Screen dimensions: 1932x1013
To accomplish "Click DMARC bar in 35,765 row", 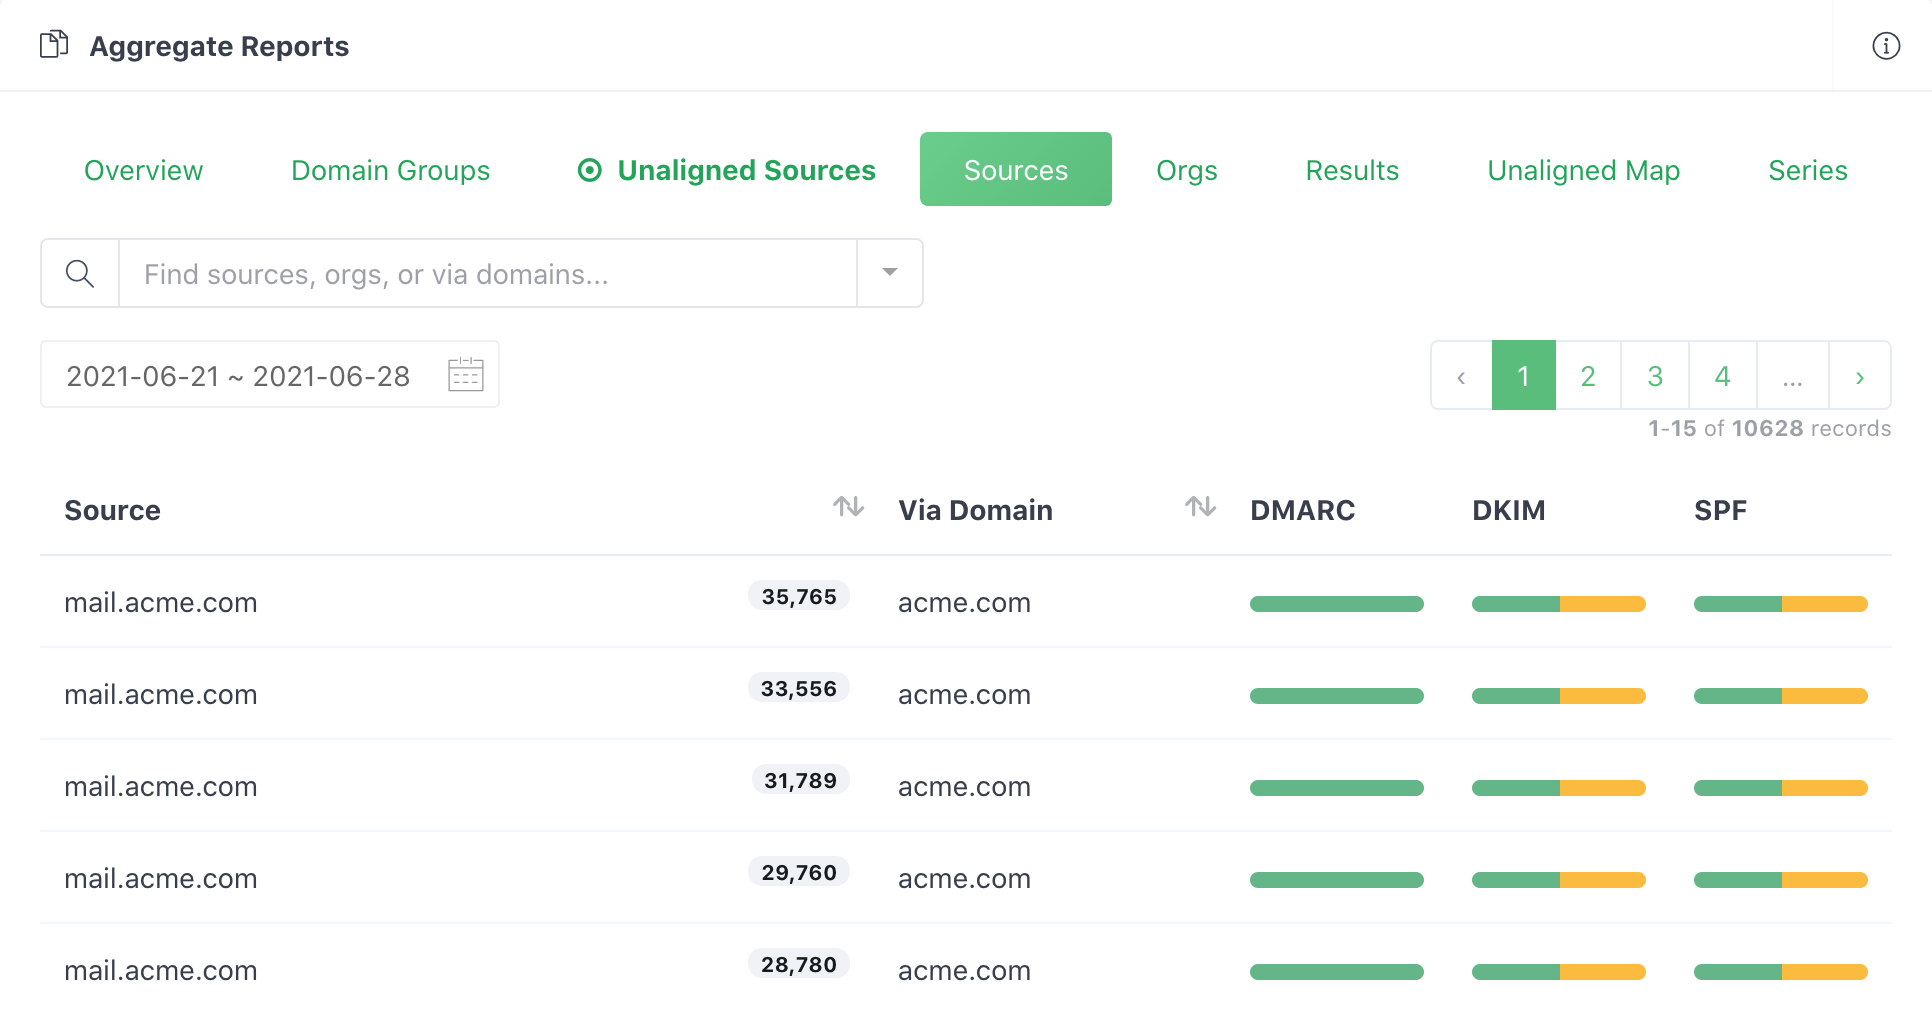I will 1337,604.
